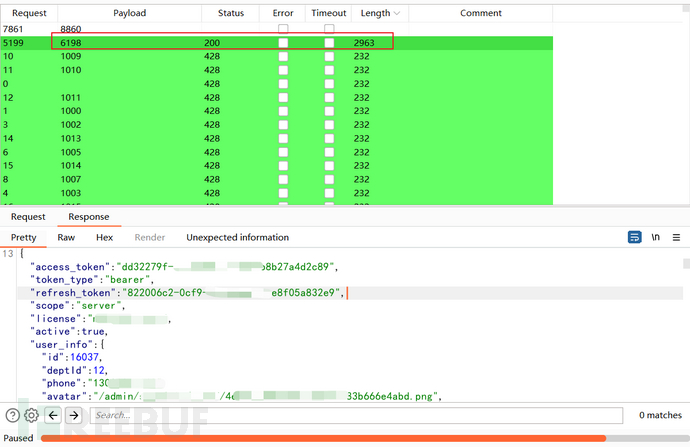Select request row 7861 in results table
Image resolution: width=690 pixels, height=447 pixels.
pos(276,29)
